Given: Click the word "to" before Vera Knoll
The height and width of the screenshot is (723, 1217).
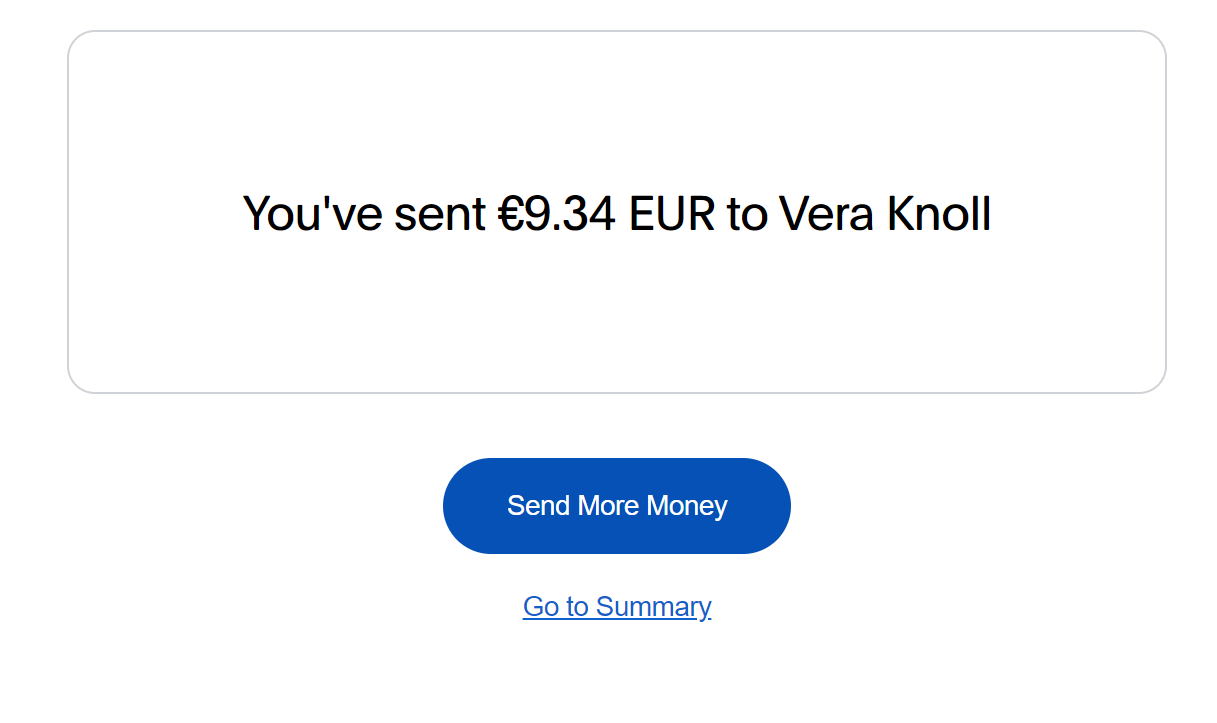Looking at the screenshot, I should 746,214.
